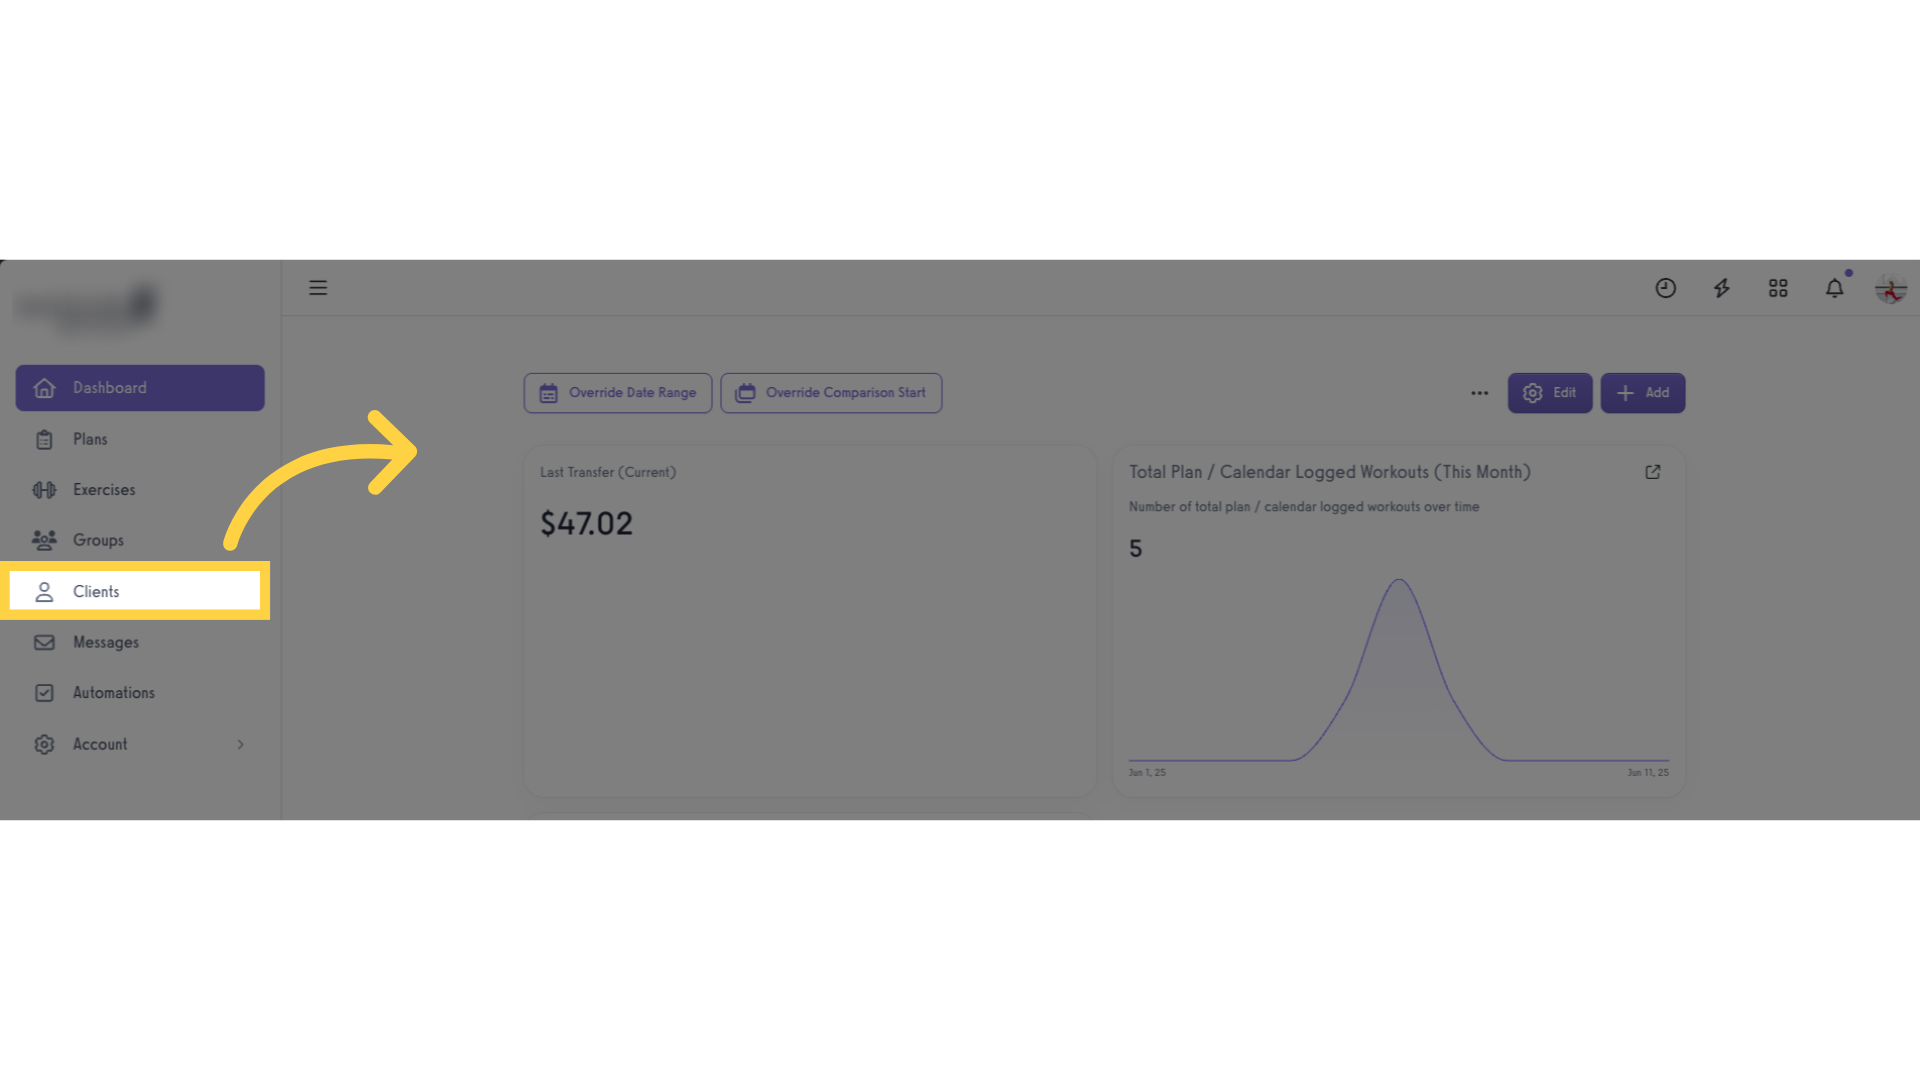Go to Clients in sidebar
Viewport: 1920px width, 1080px height.
135,591
